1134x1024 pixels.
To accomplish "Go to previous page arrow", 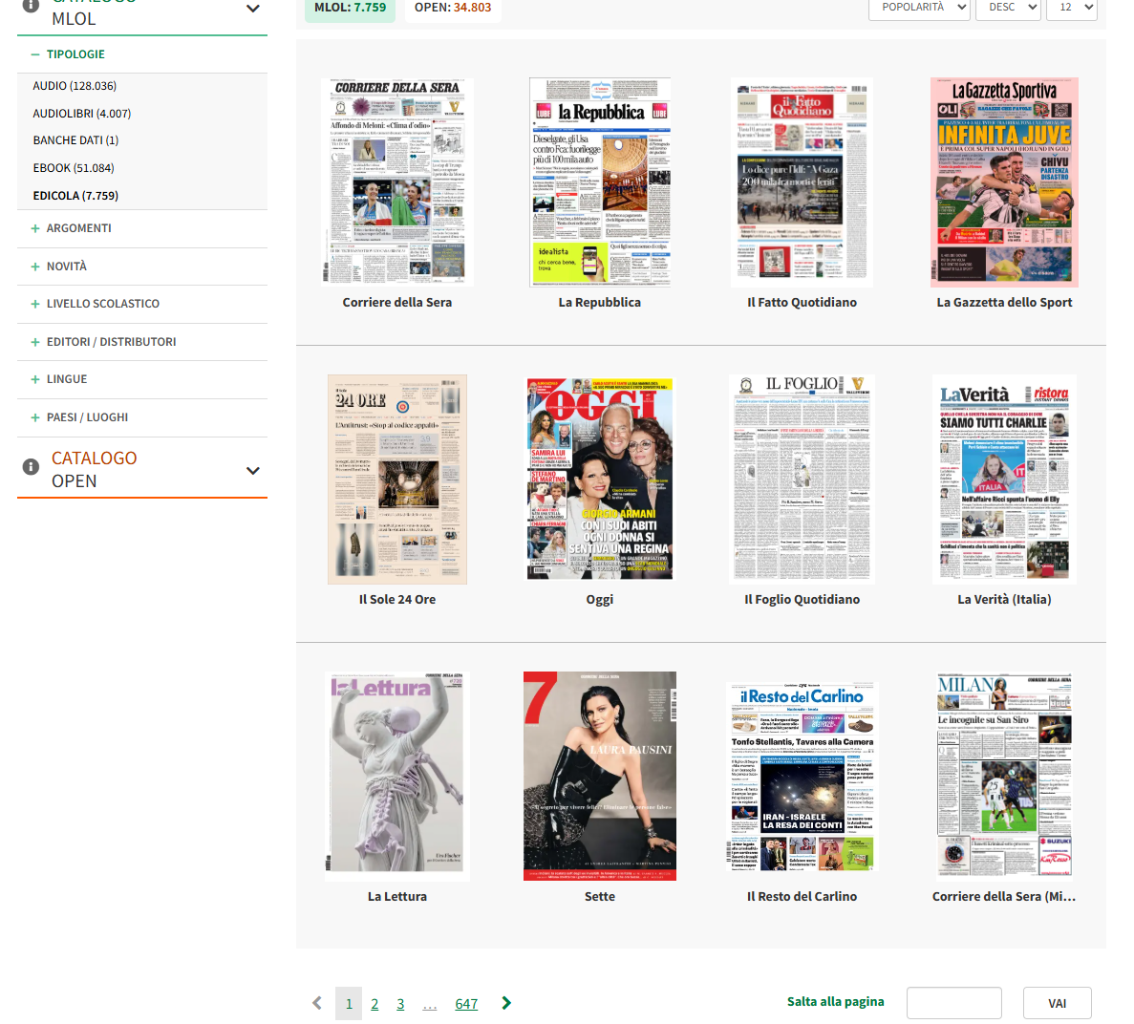I will 317,1003.
